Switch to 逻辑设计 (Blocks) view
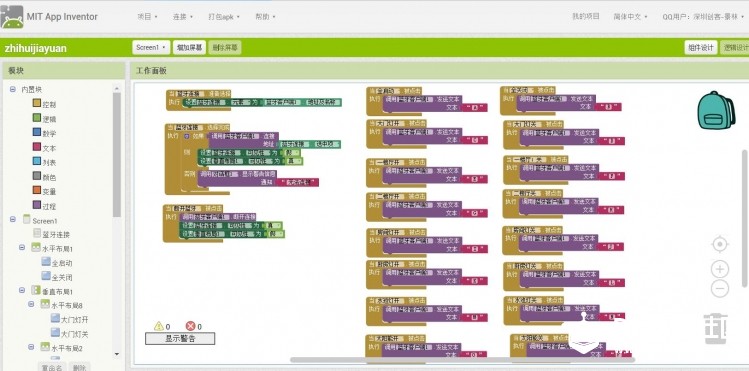 [x=735, y=47]
